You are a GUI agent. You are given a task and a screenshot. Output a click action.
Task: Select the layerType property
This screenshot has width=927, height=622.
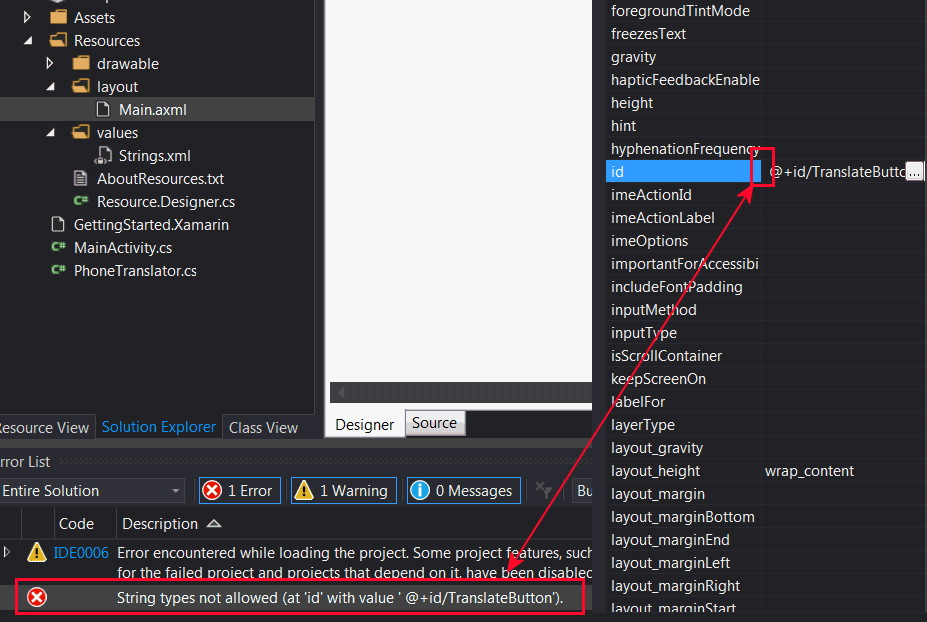pos(643,425)
